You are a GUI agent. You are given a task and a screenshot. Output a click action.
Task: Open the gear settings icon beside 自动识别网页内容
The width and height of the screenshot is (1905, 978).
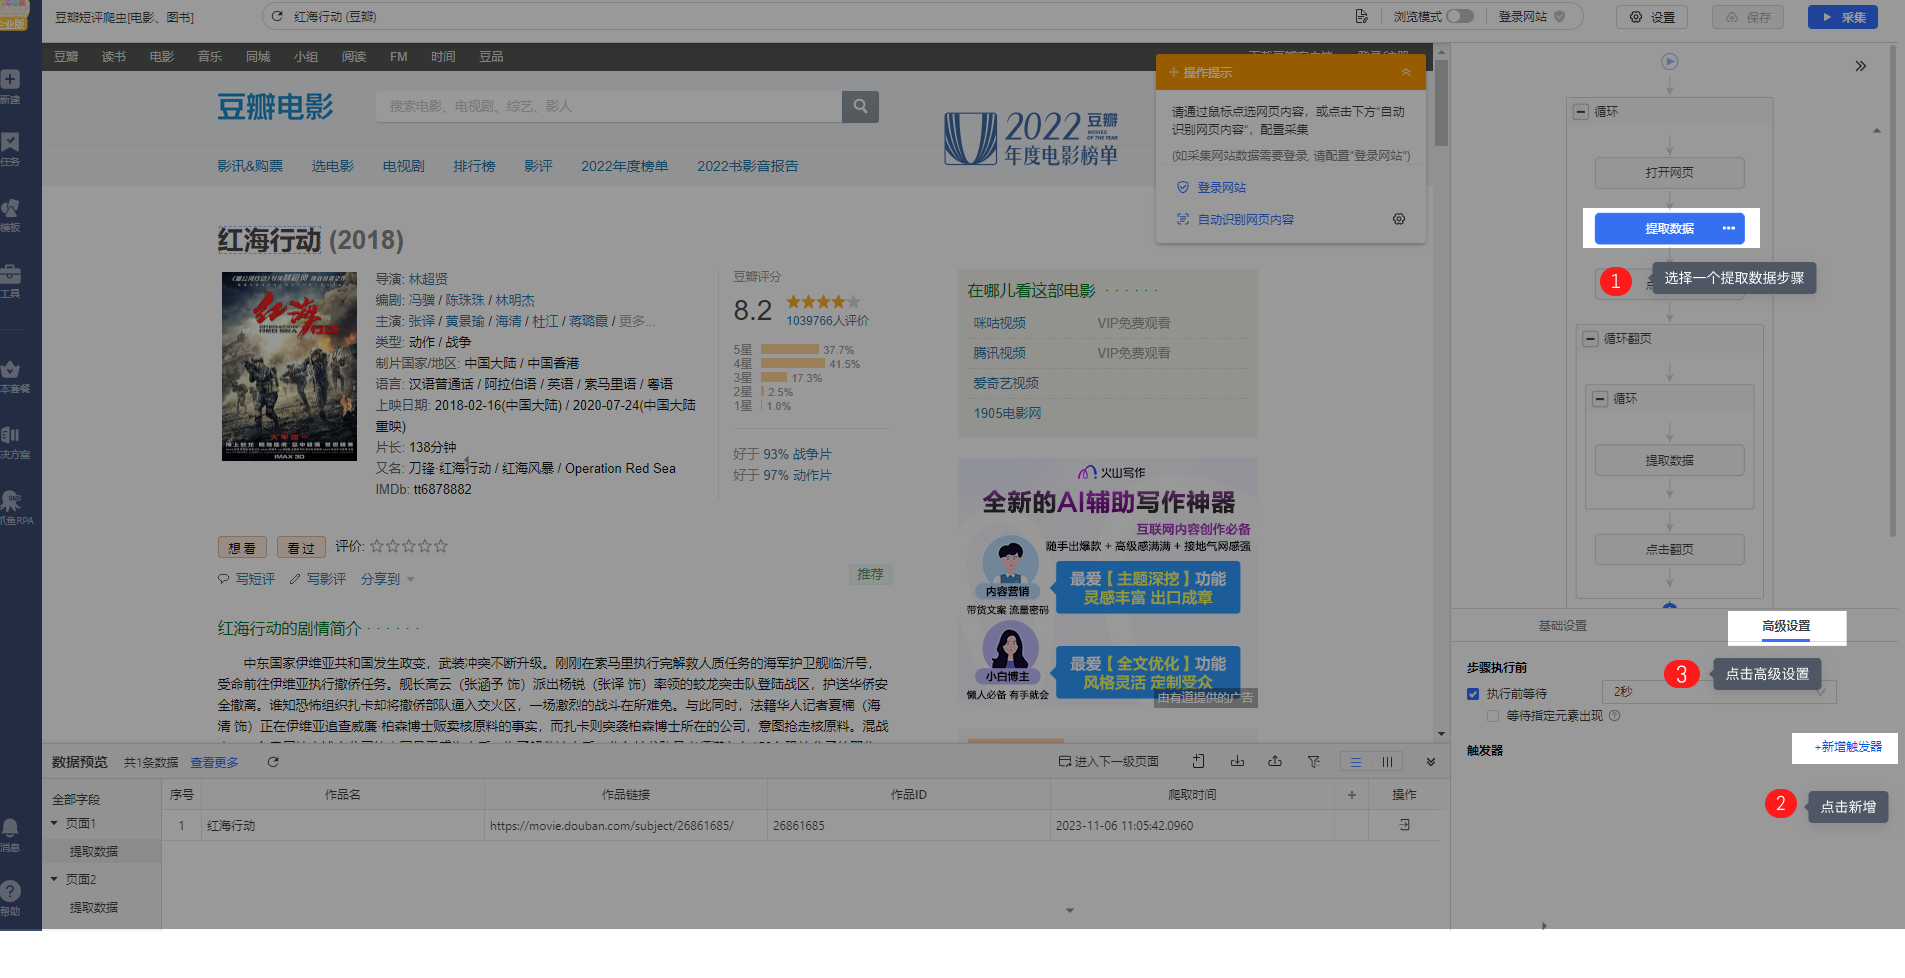pyautogui.click(x=1399, y=219)
